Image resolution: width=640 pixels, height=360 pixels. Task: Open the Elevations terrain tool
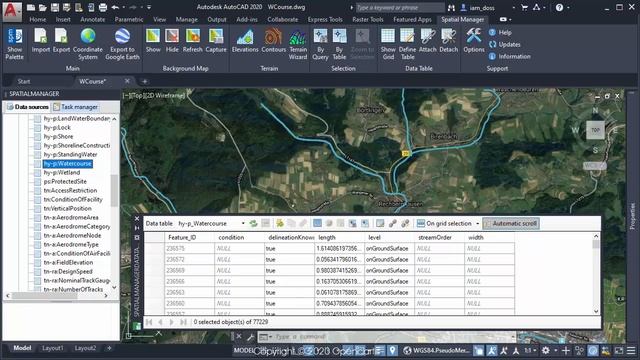pos(245,41)
